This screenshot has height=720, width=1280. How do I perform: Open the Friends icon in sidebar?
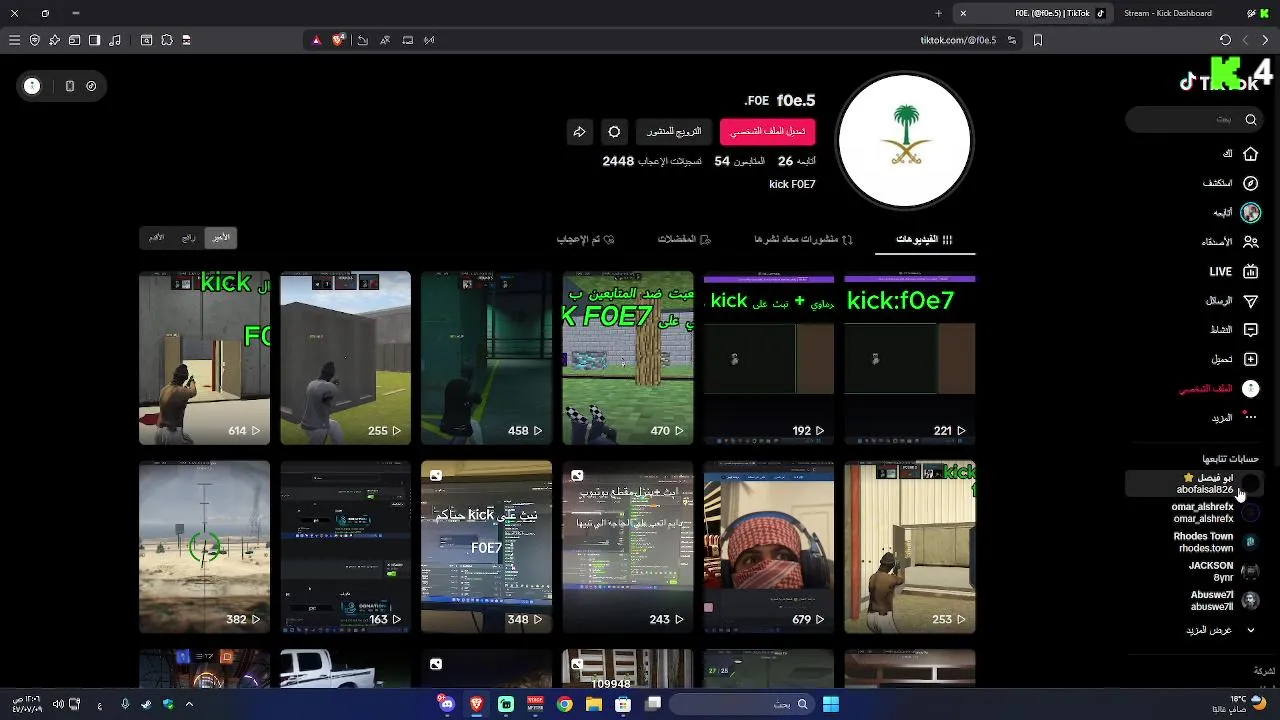pos(1250,242)
